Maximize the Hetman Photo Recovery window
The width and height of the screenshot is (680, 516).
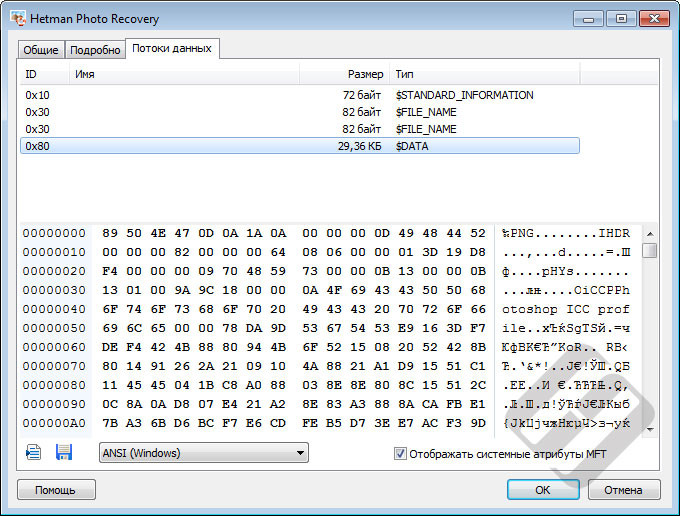click(x=621, y=19)
